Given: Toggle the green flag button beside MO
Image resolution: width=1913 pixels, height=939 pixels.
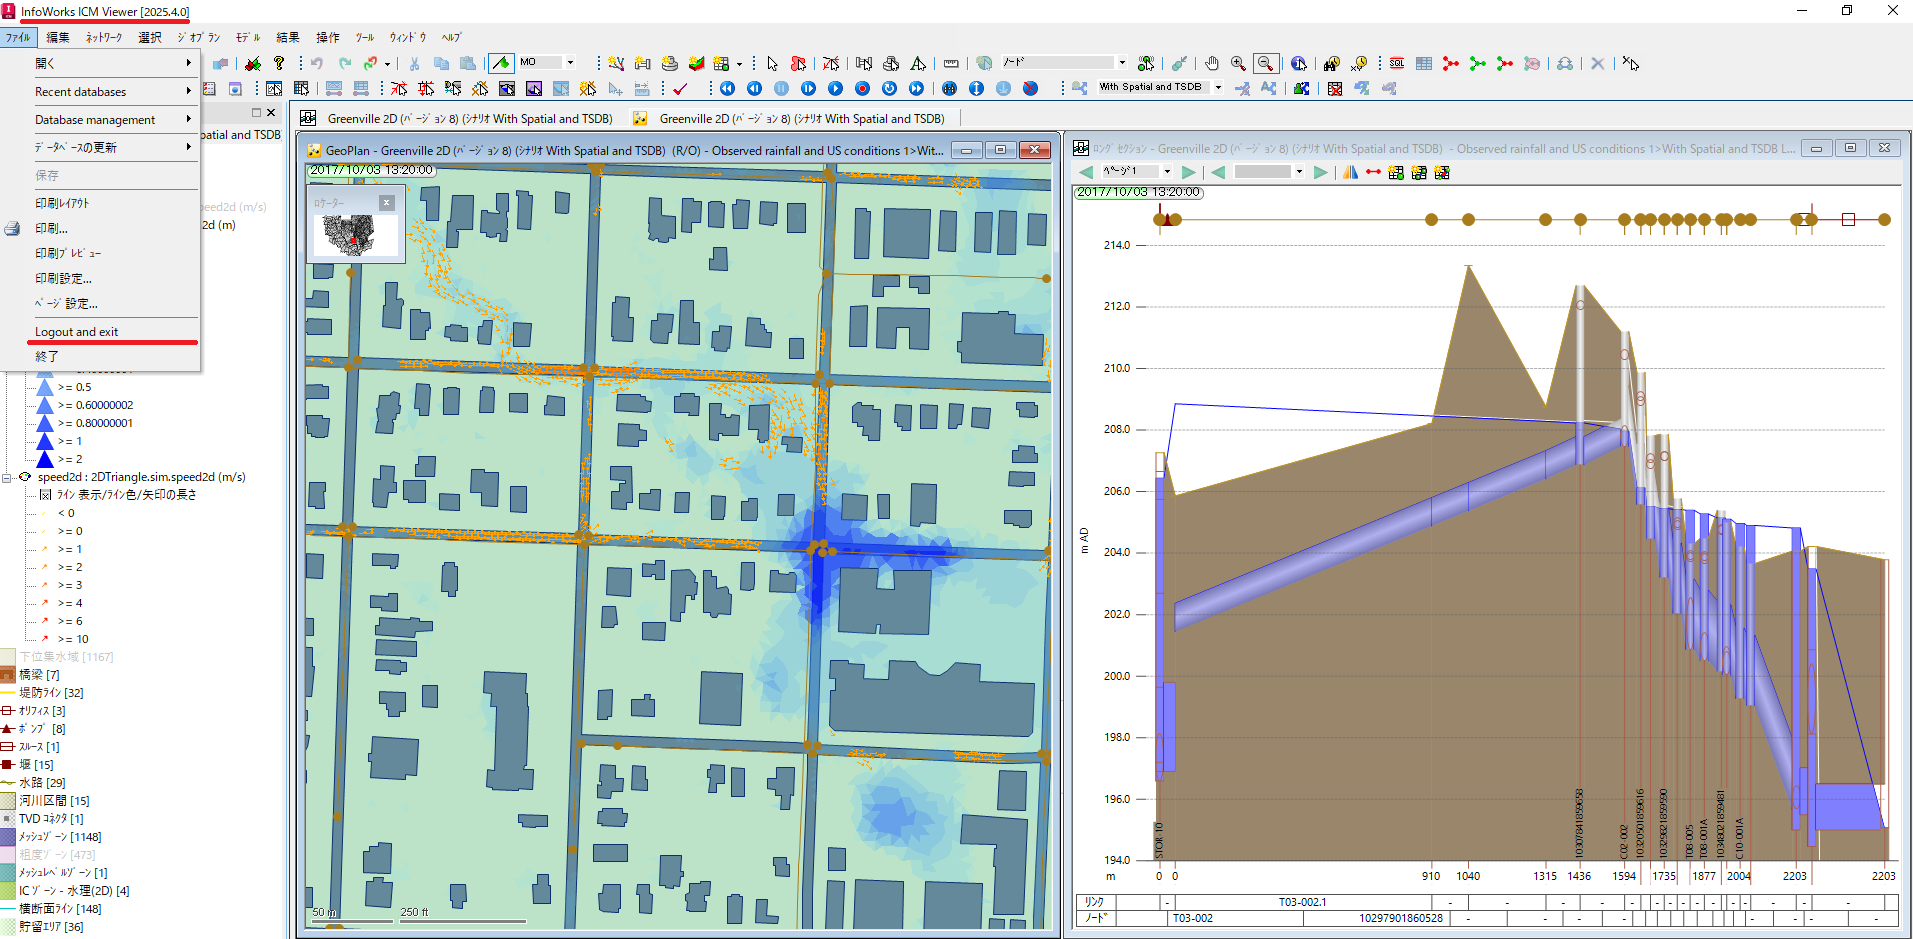Looking at the screenshot, I should (501, 63).
